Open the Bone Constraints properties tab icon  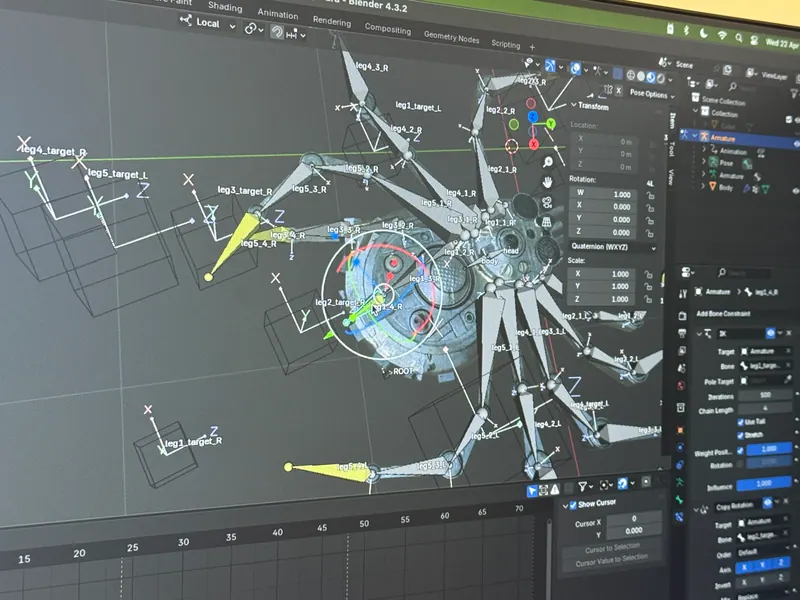(x=680, y=516)
